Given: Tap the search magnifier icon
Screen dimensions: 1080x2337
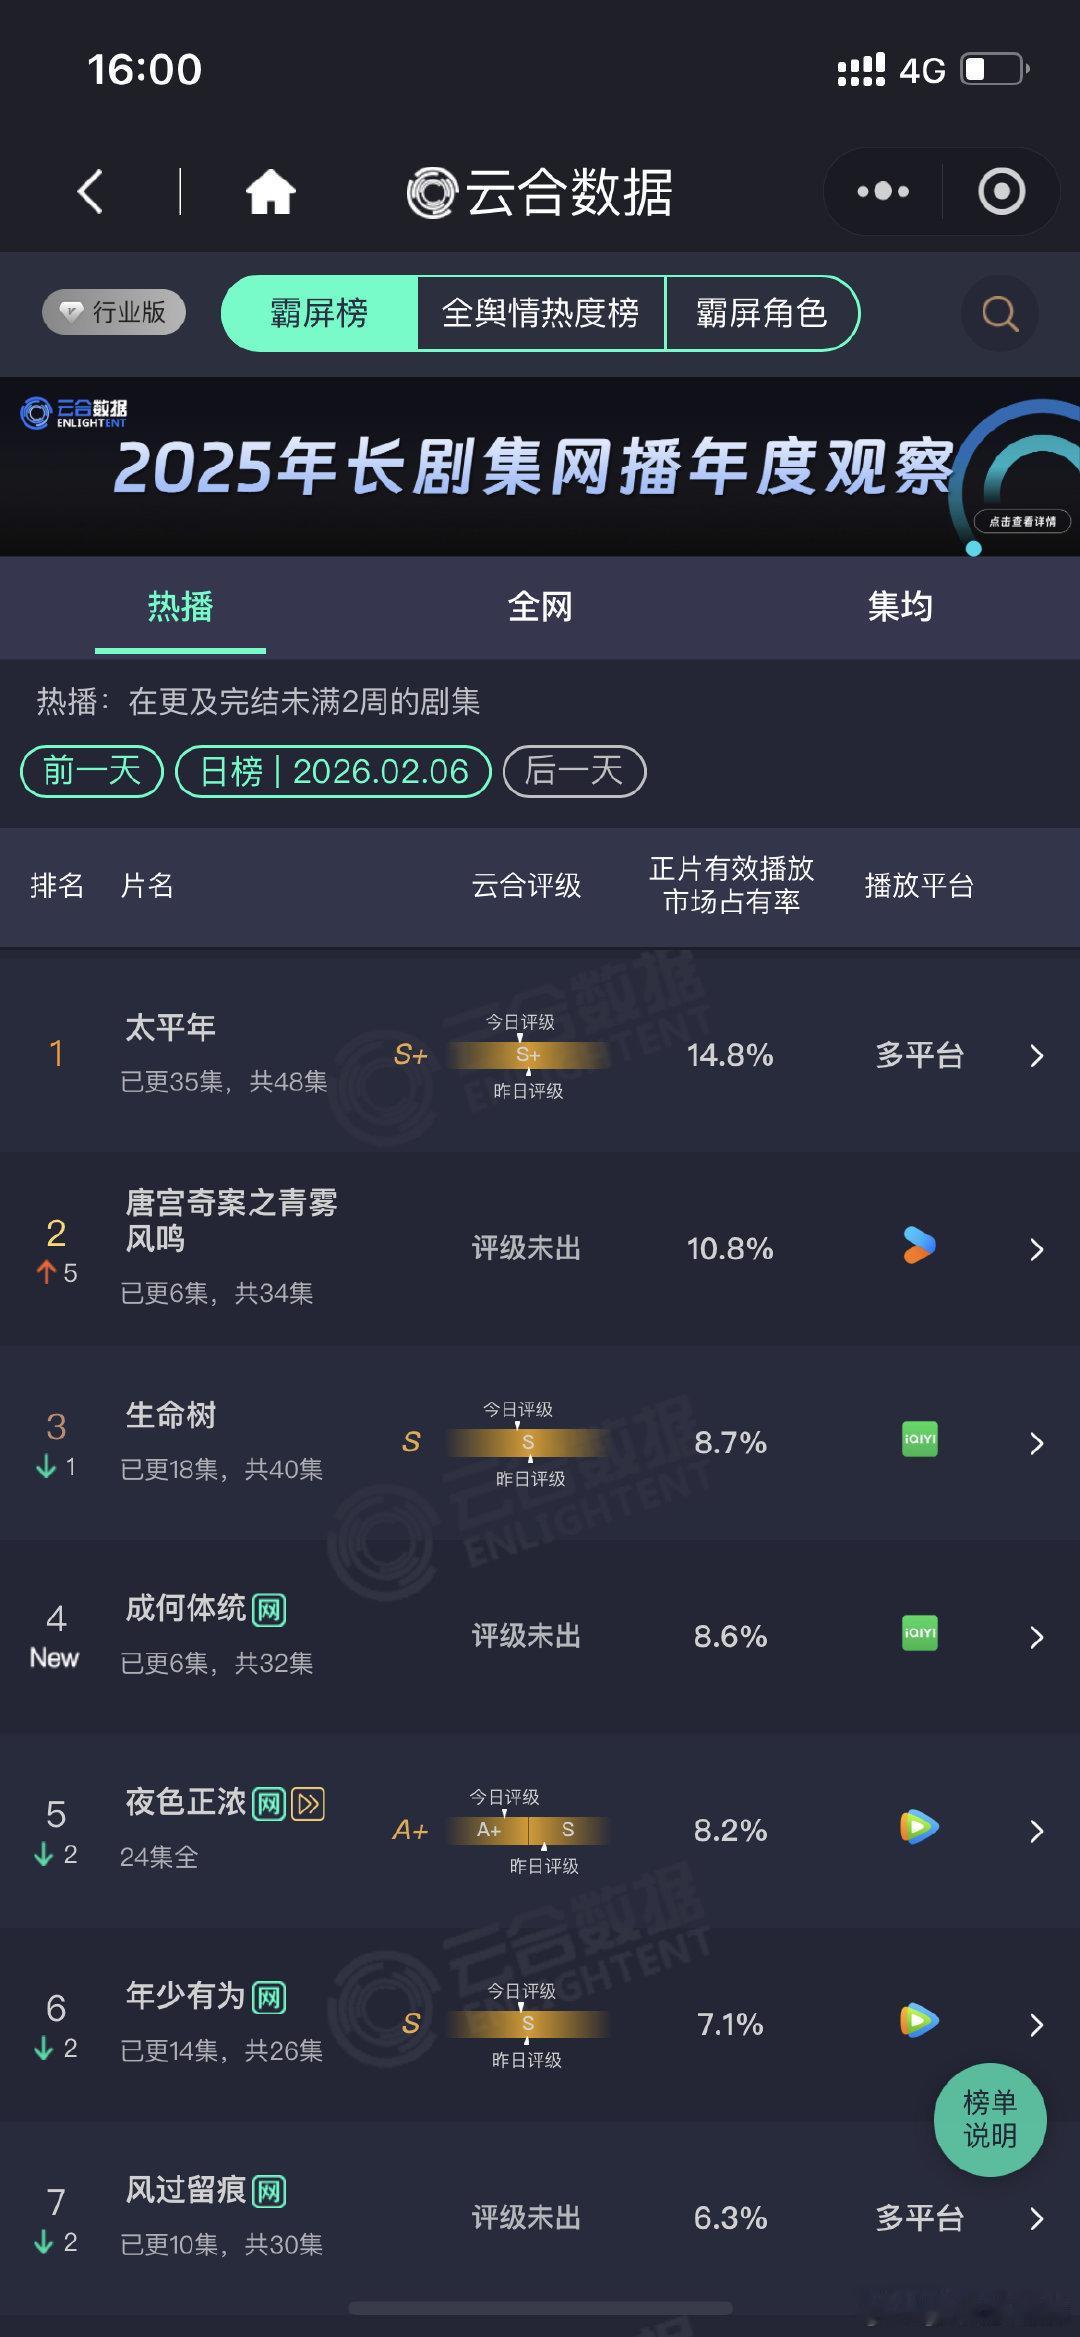Looking at the screenshot, I should (x=997, y=313).
